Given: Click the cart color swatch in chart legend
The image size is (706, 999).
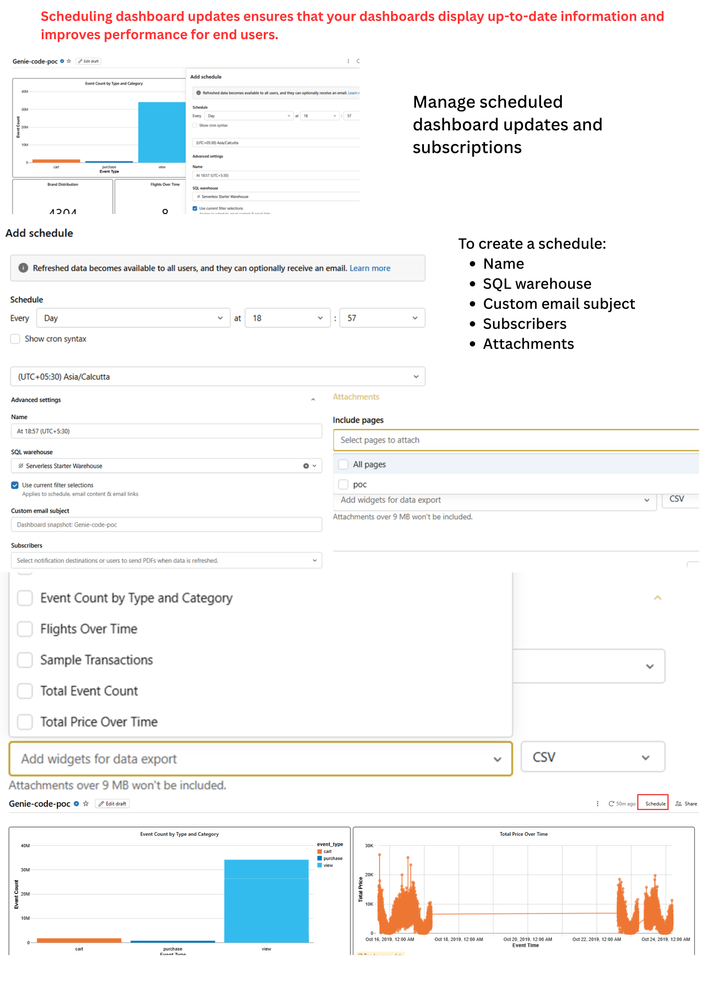Looking at the screenshot, I should point(319,851).
